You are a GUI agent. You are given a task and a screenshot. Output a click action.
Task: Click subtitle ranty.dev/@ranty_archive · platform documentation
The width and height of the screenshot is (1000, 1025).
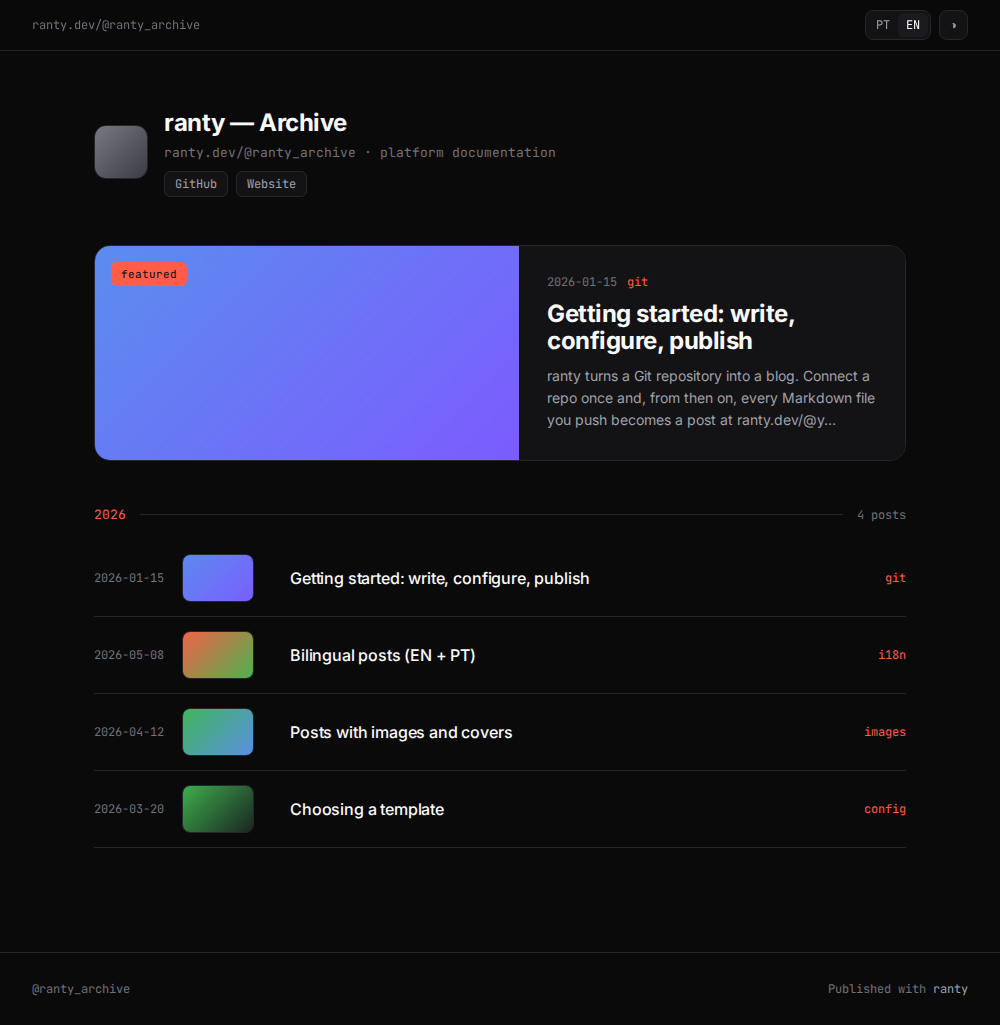click(359, 152)
